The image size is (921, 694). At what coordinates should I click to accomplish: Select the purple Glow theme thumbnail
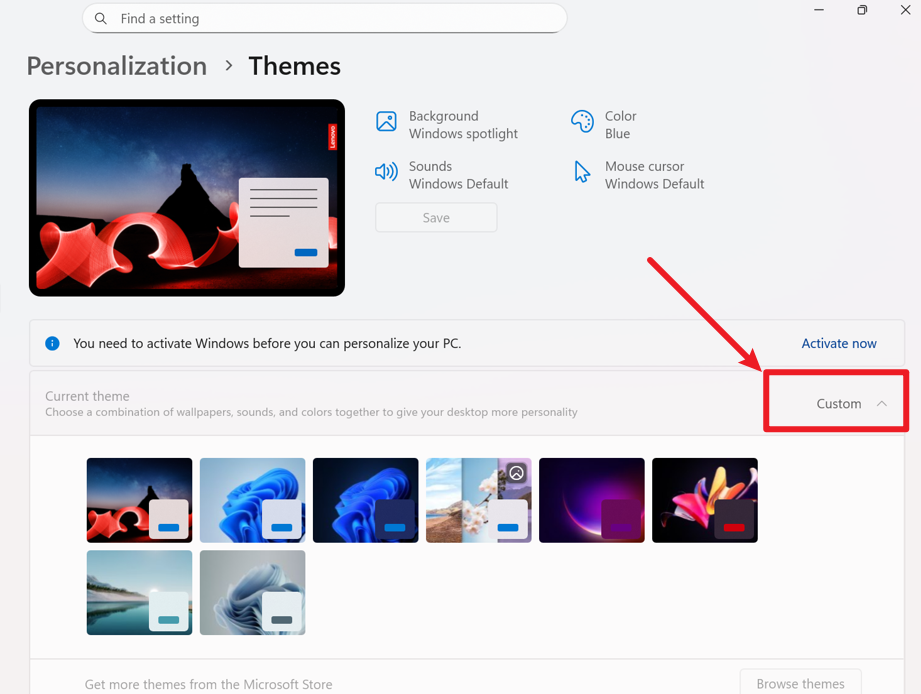(591, 500)
